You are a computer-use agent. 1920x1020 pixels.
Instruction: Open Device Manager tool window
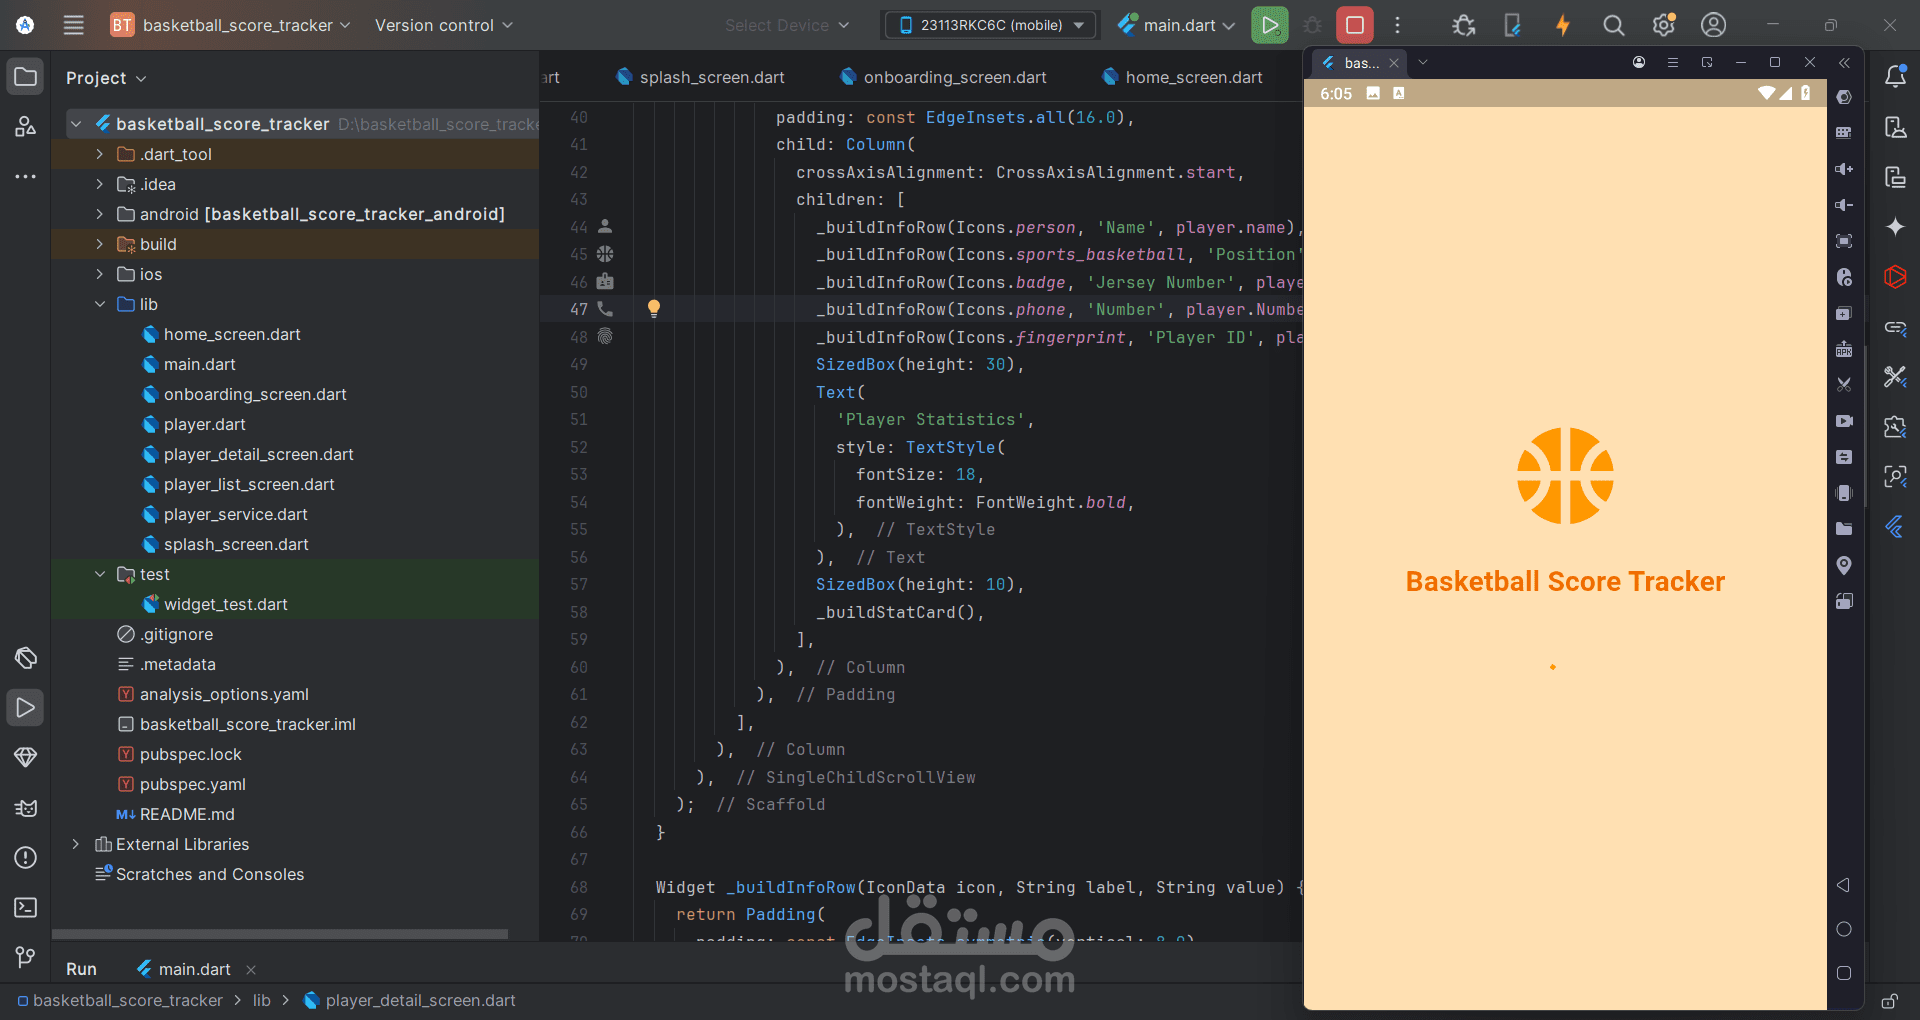tap(1895, 127)
